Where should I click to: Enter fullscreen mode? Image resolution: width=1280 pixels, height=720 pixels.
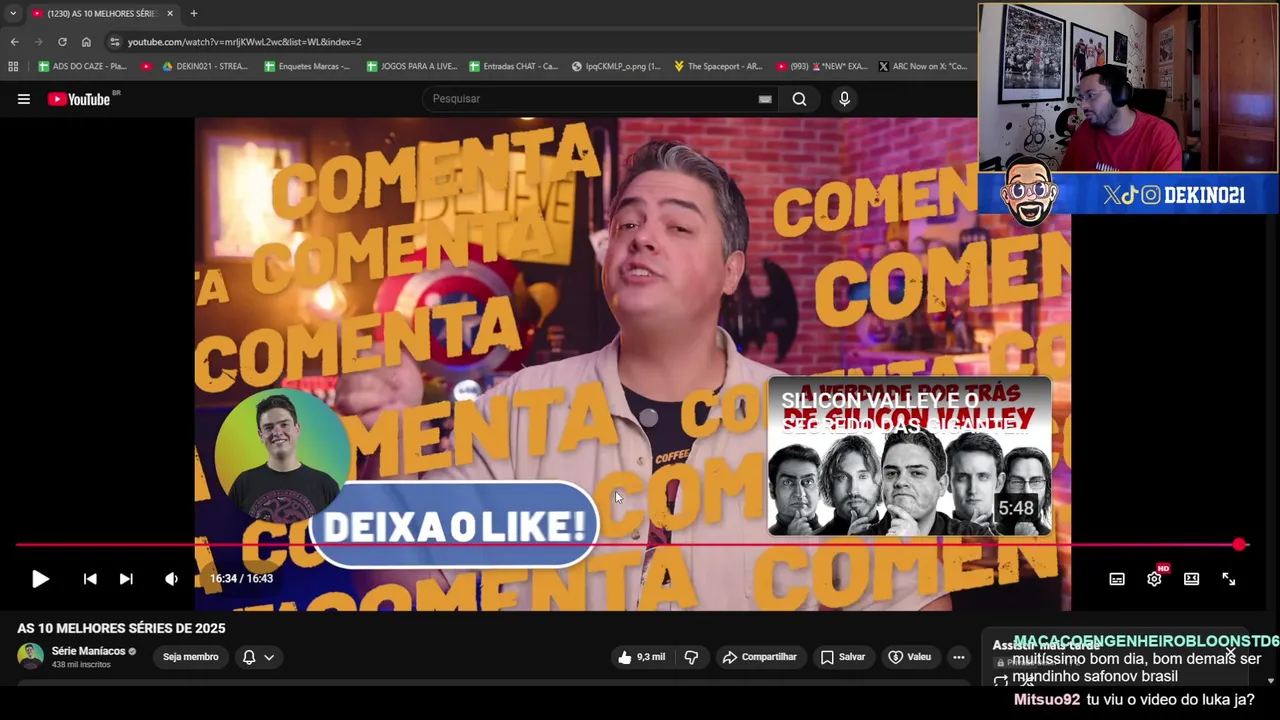(x=1228, y=579)
